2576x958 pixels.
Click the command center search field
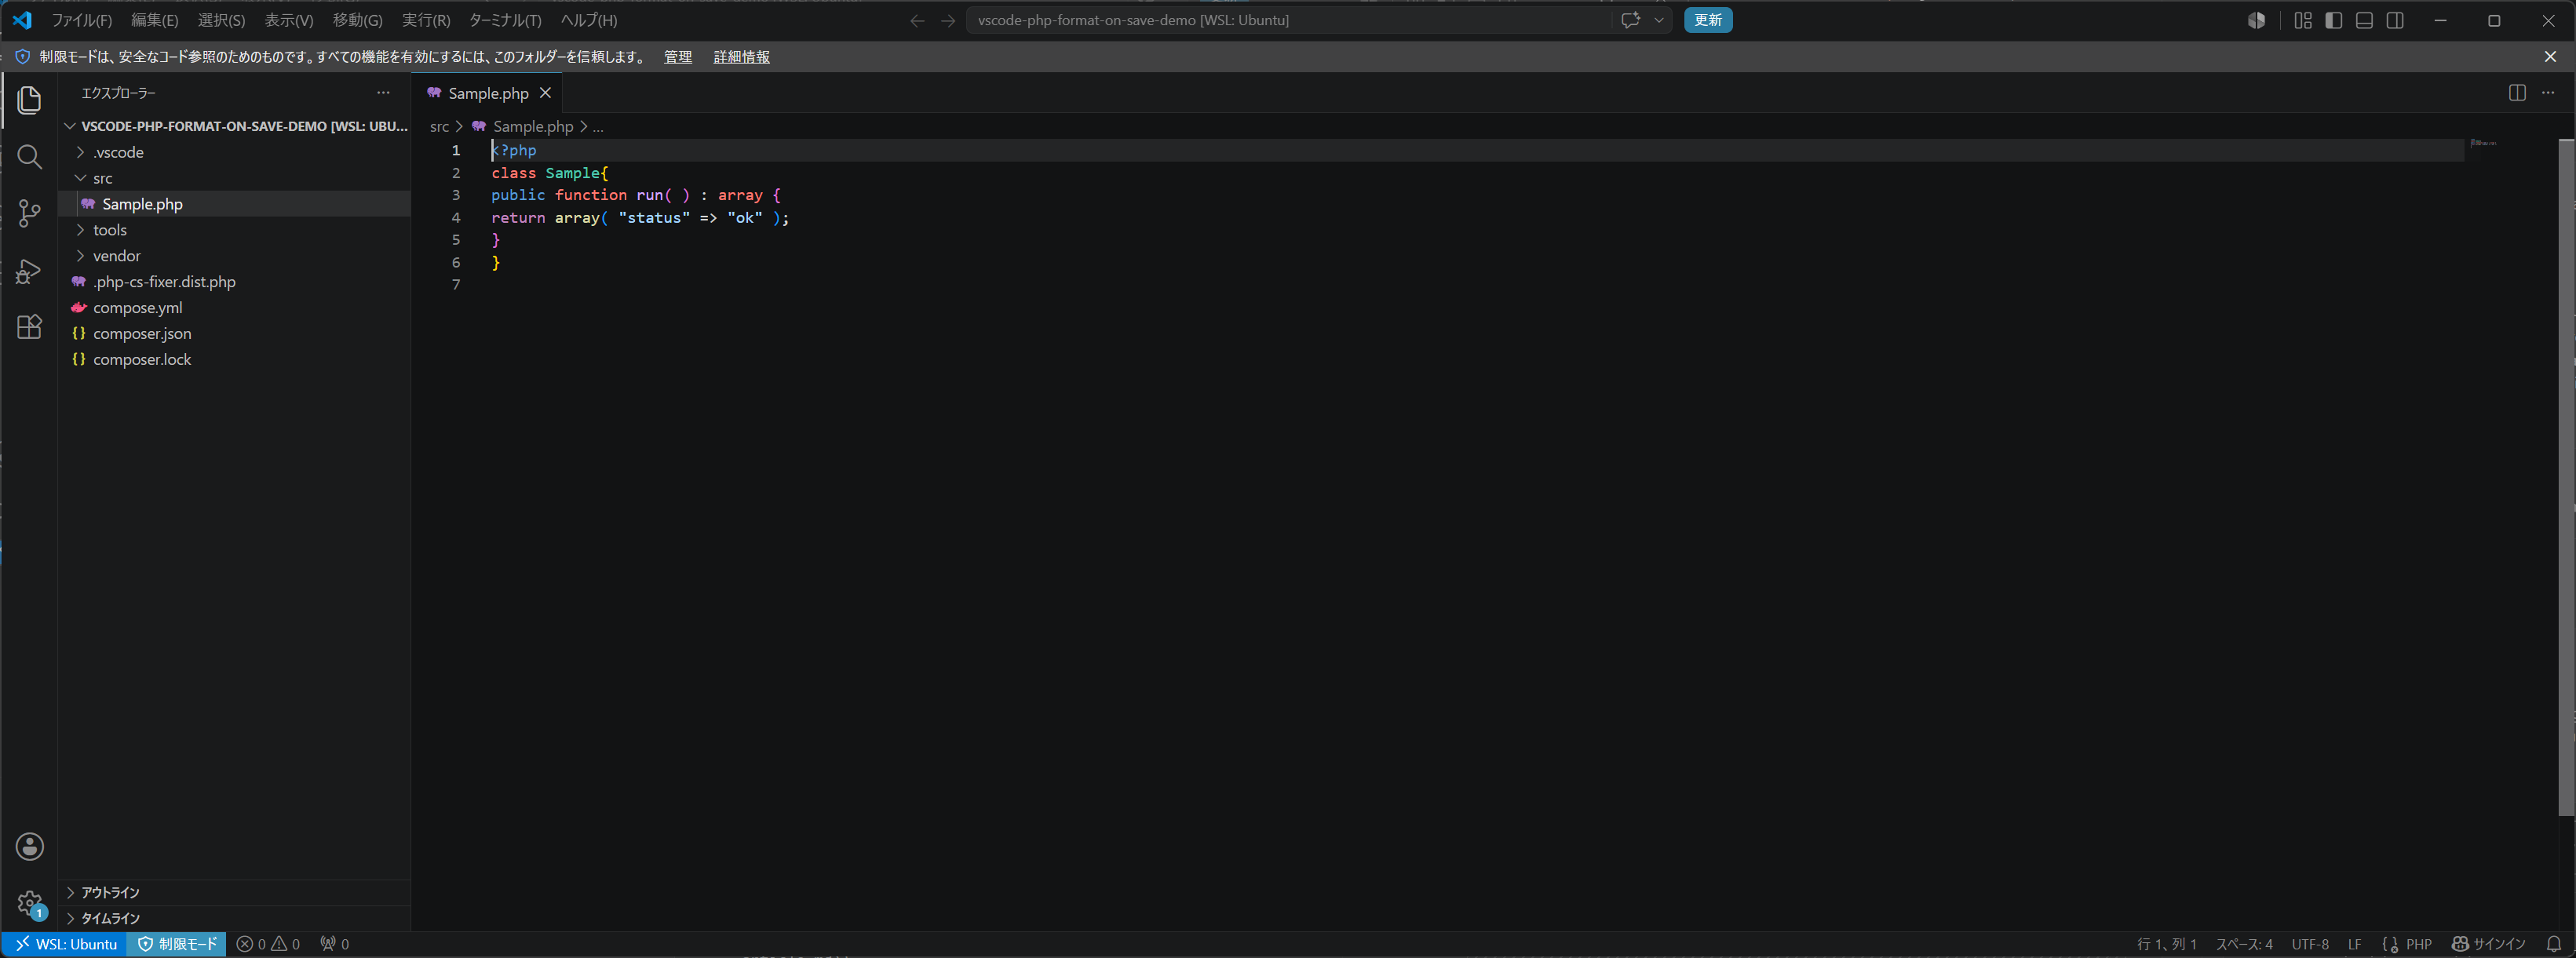tap(1290, 20)
